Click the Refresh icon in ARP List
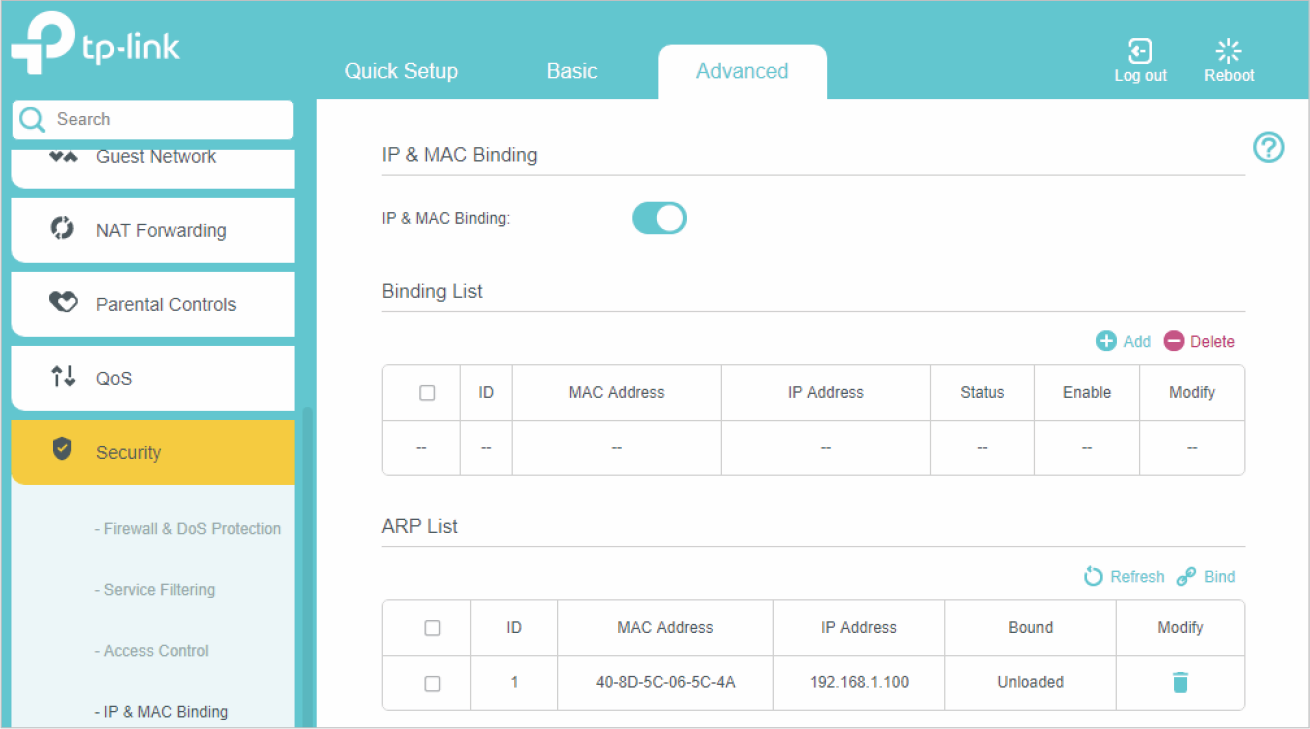The image size is (1310, 729). pos(1094,576)
